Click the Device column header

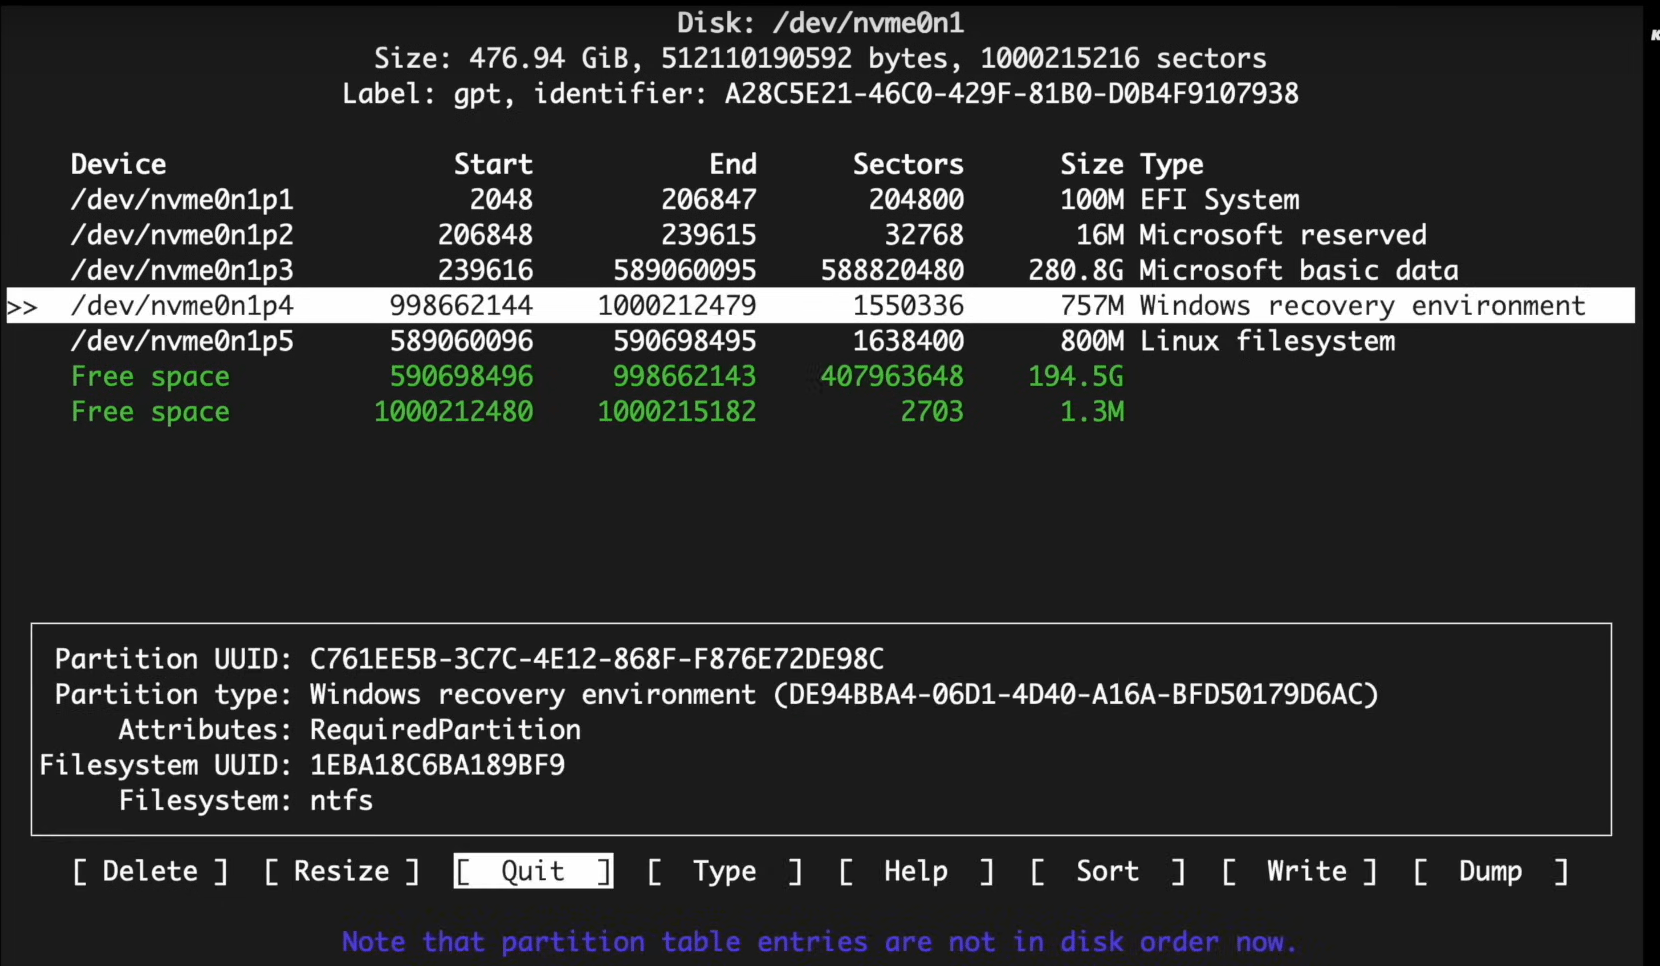[118, 164]
